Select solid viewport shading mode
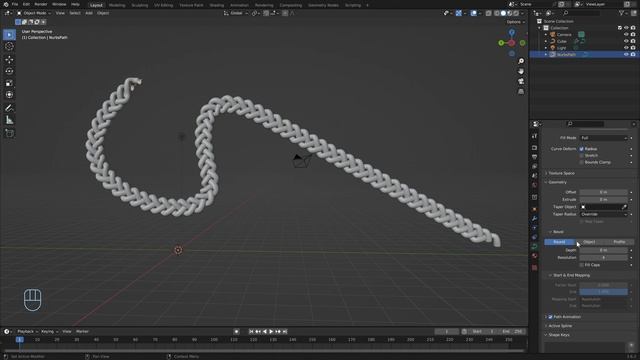Viewport: 640px width, 360px height. coord(503,13)
